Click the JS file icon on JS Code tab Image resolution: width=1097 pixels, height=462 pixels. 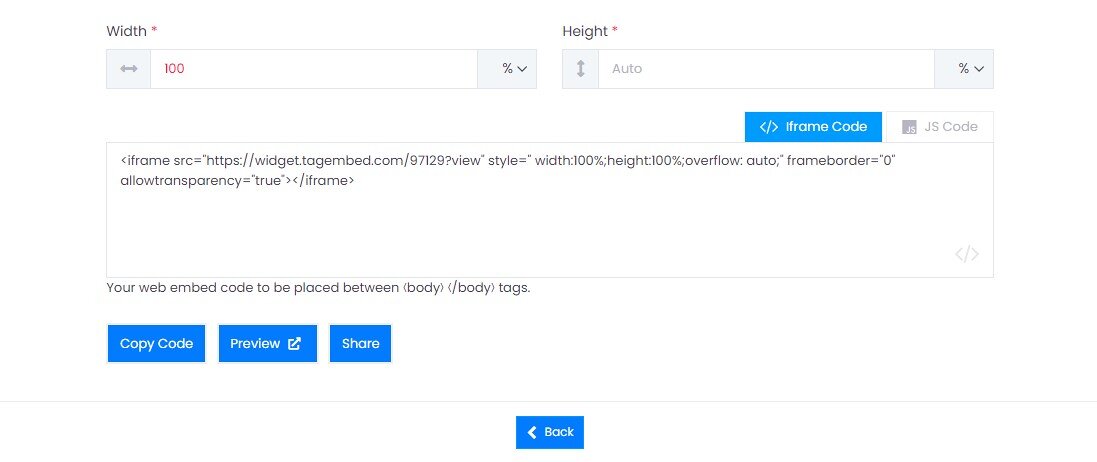(x=909, y=127)
